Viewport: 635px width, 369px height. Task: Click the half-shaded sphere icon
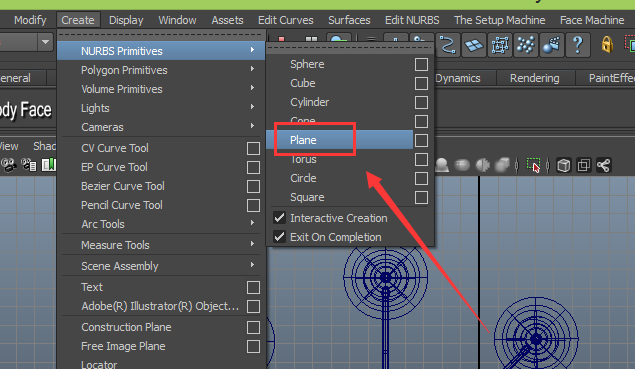click(482, 165)
